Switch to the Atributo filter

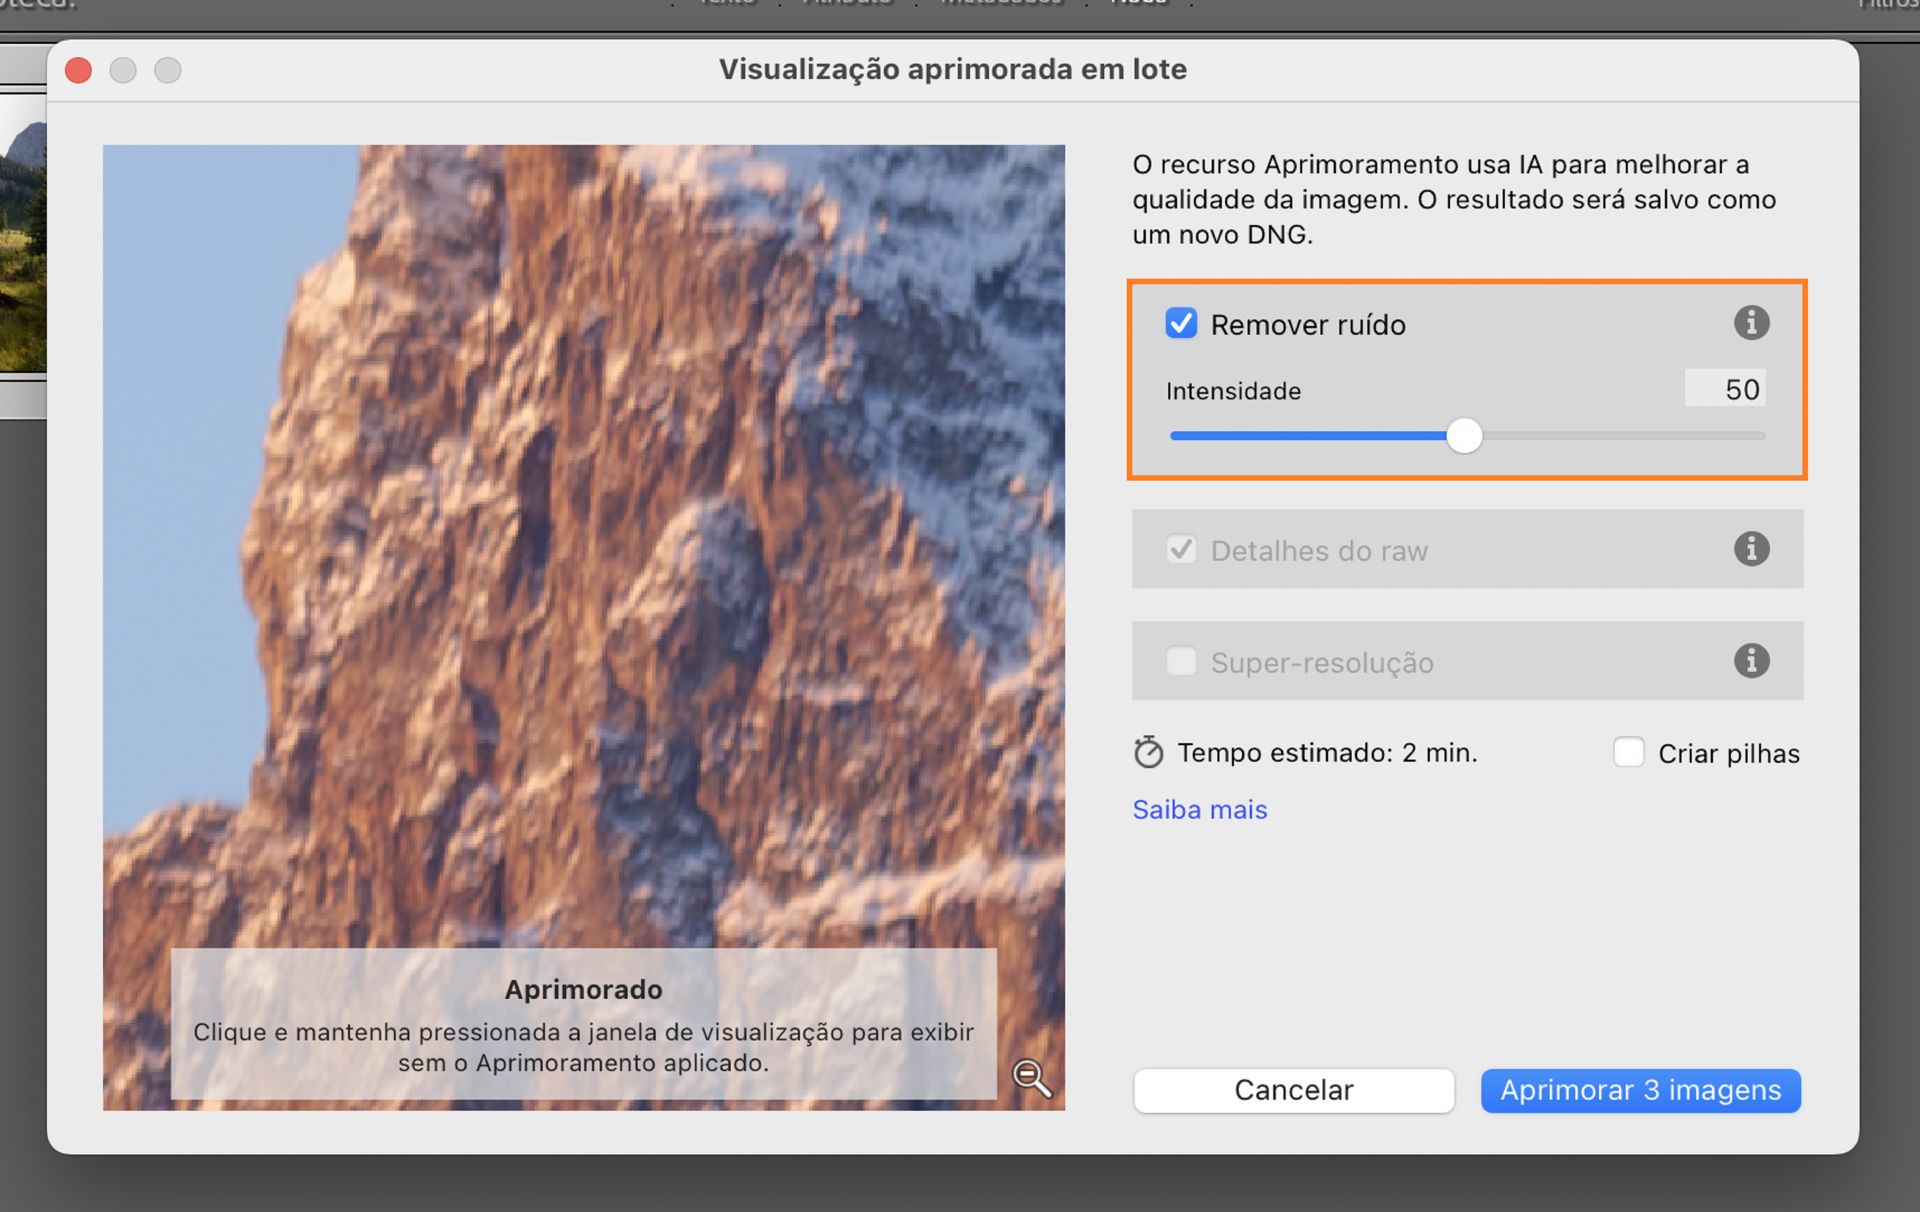click(847, 5)
